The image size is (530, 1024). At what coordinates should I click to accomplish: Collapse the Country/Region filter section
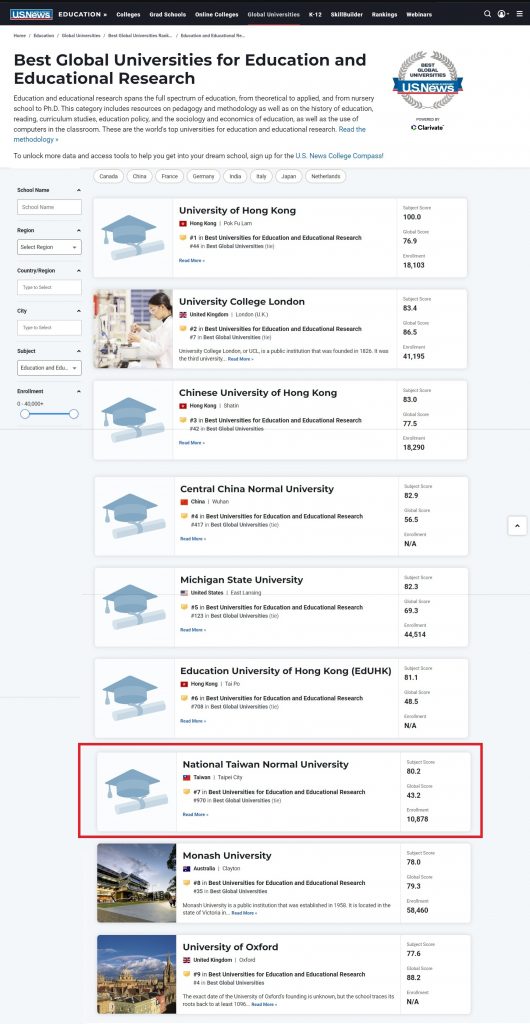(79, 270)
